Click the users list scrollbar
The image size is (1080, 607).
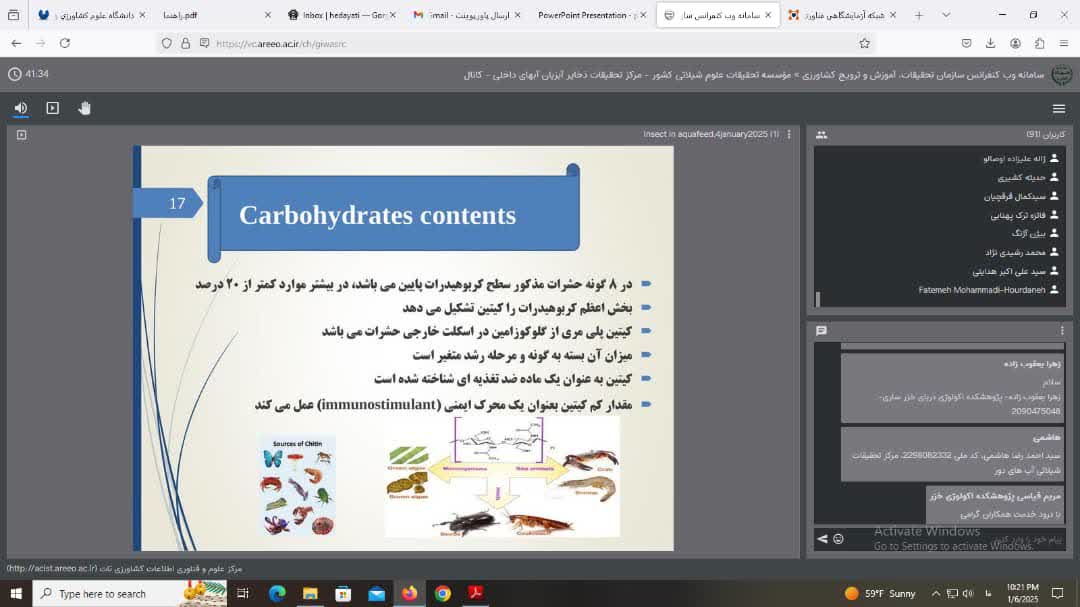pyautogui.click(x=818, y=298)
